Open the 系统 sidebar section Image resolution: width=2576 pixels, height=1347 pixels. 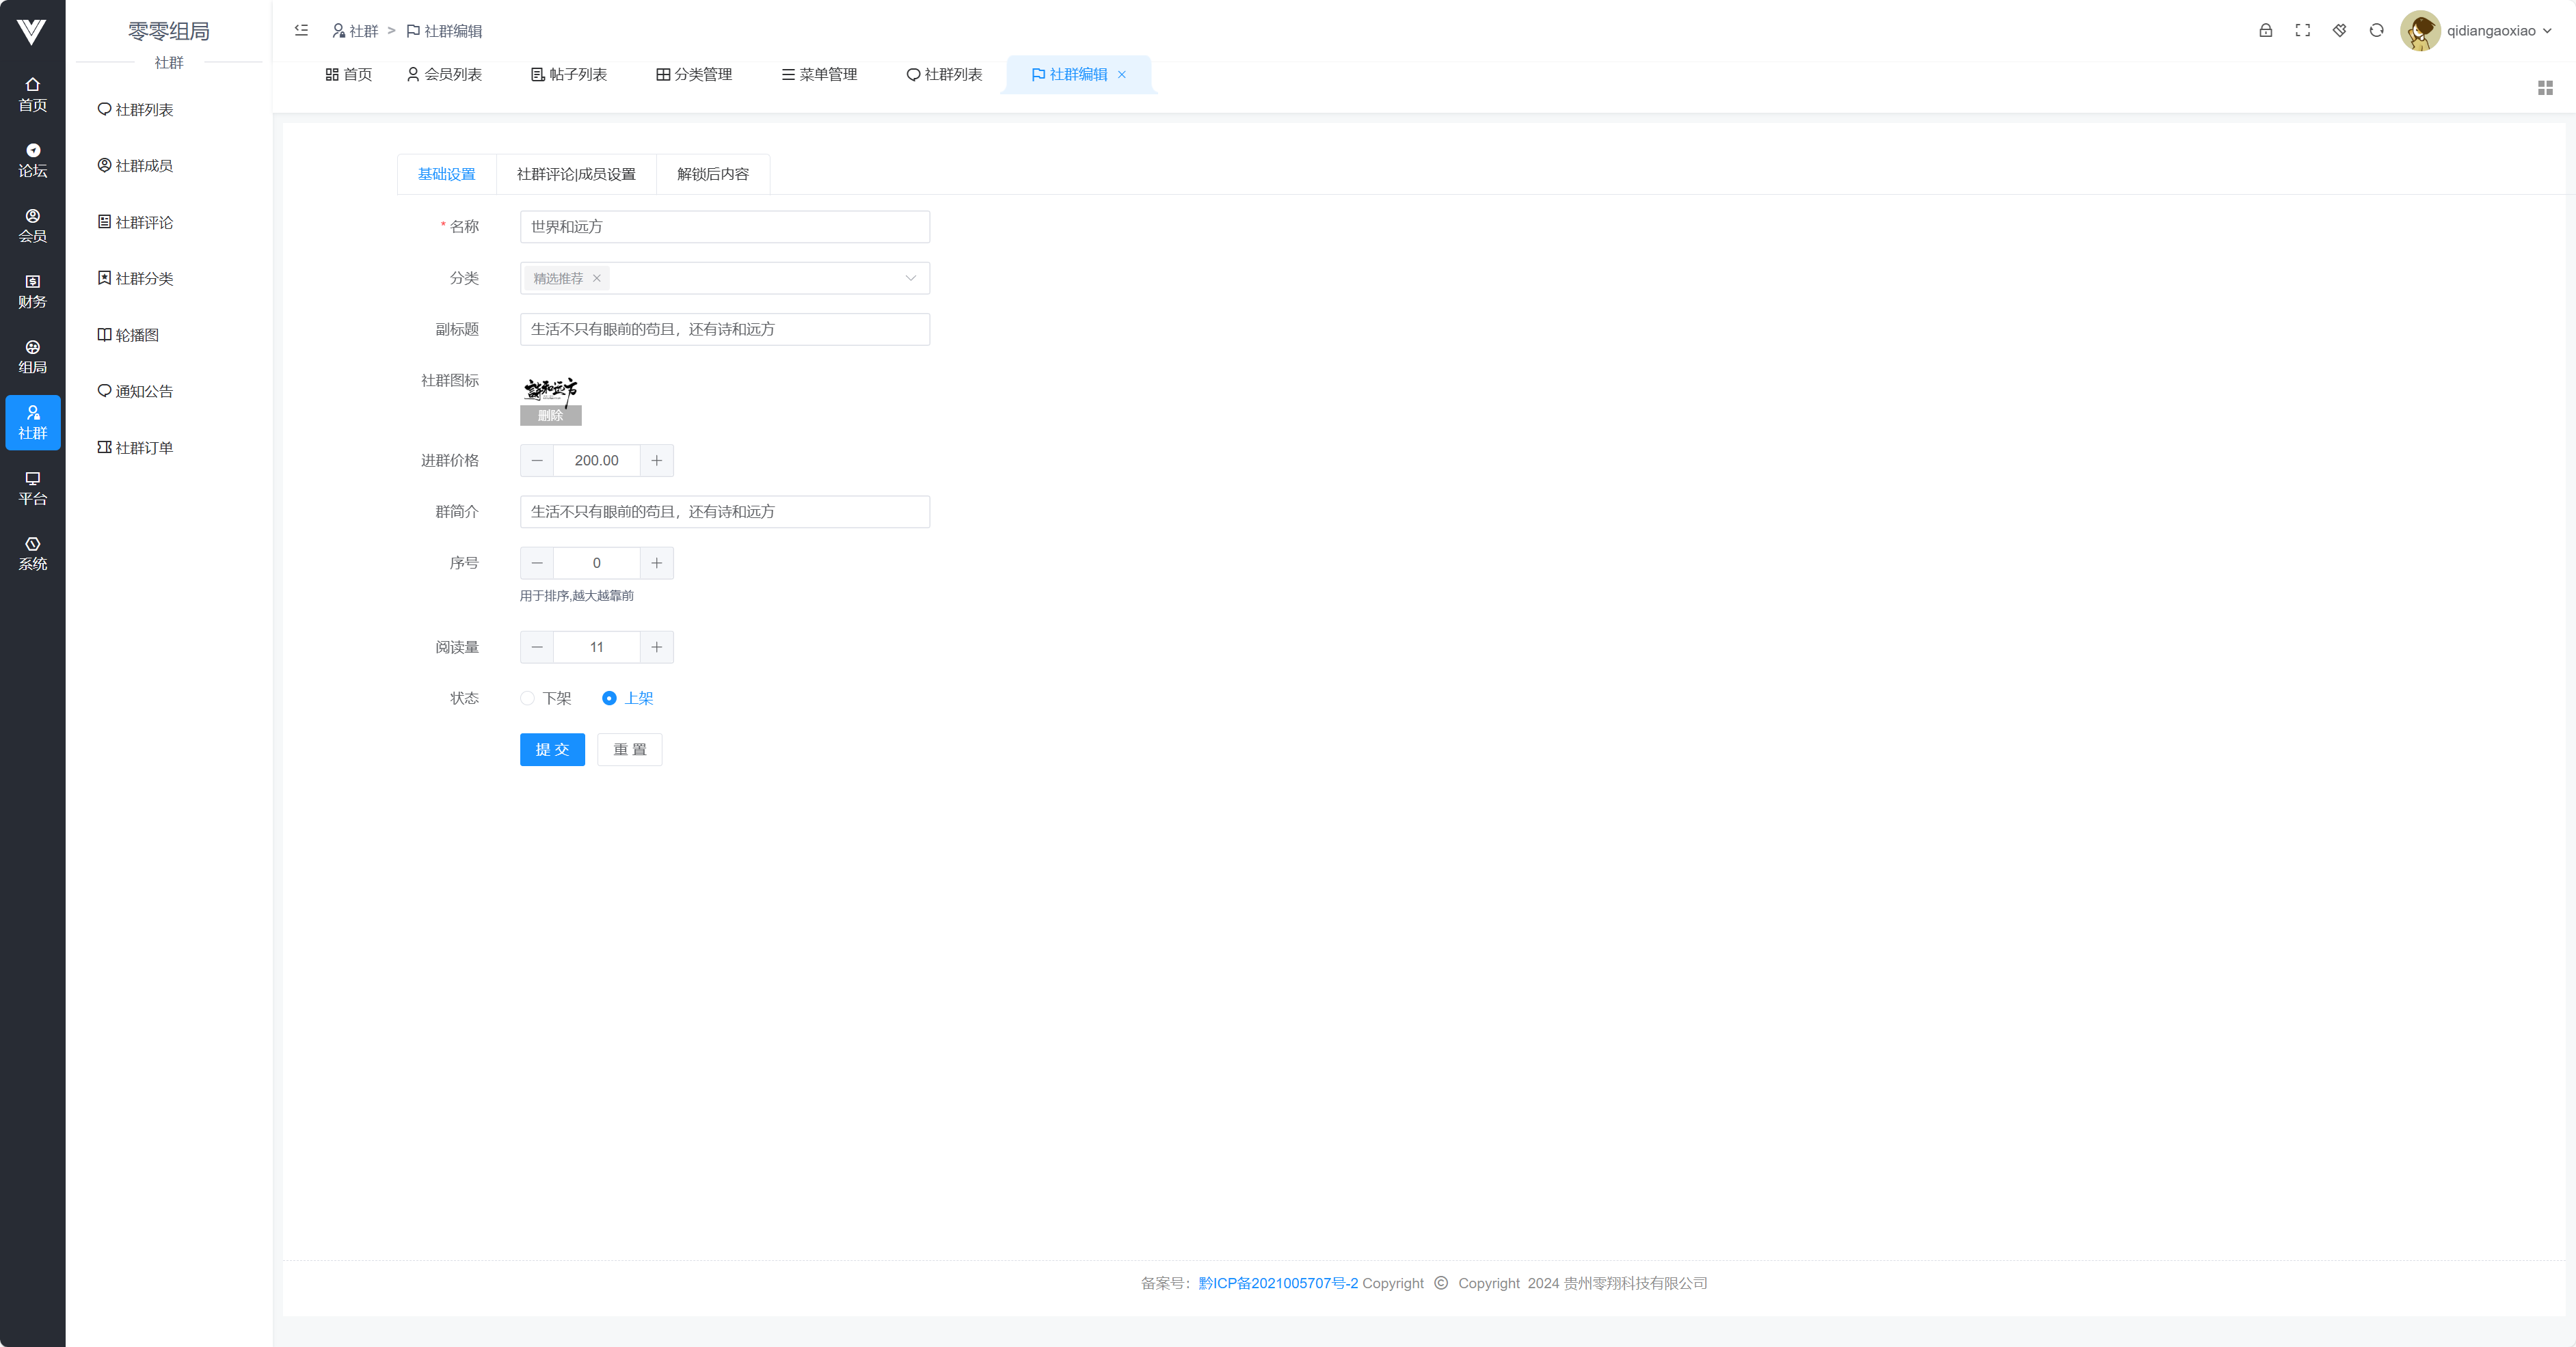coord(32,553)
